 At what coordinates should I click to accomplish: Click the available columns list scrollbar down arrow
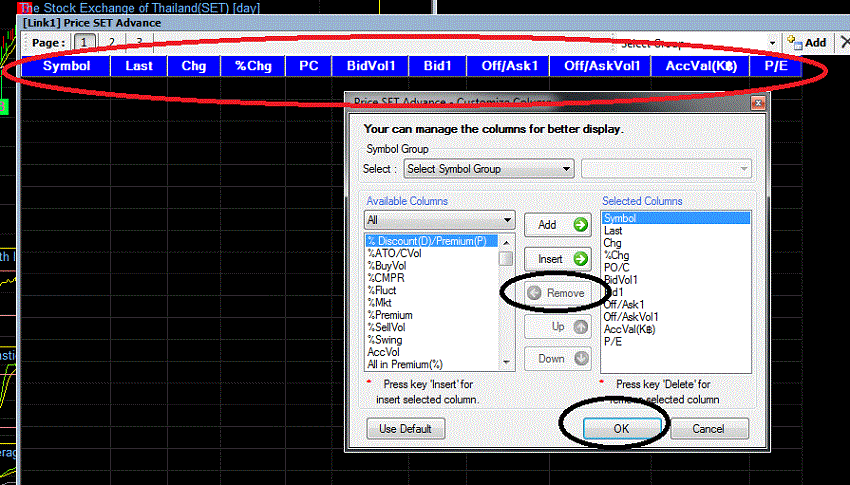506,363
